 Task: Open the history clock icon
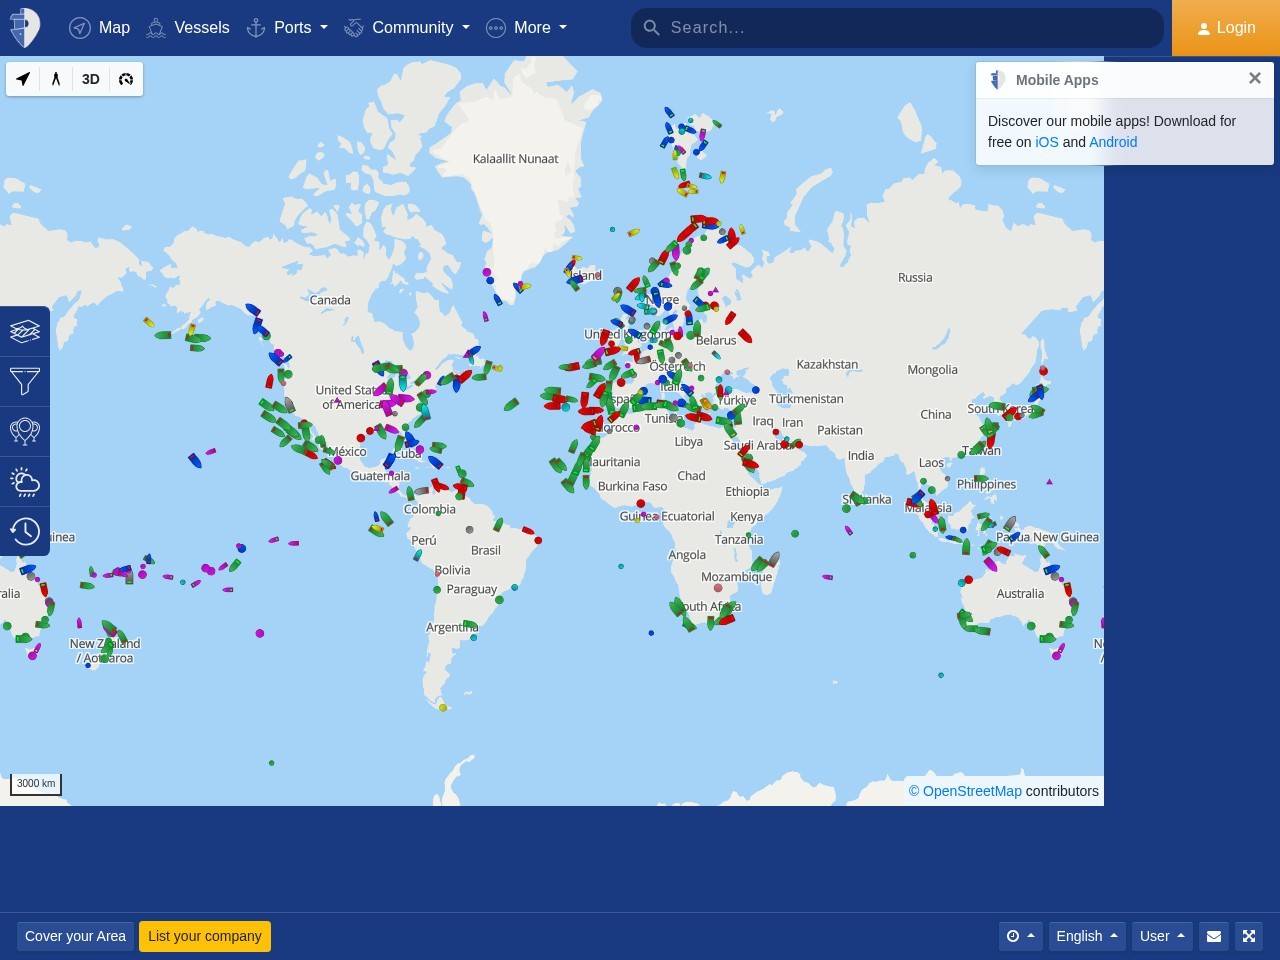tap(25, 531)
